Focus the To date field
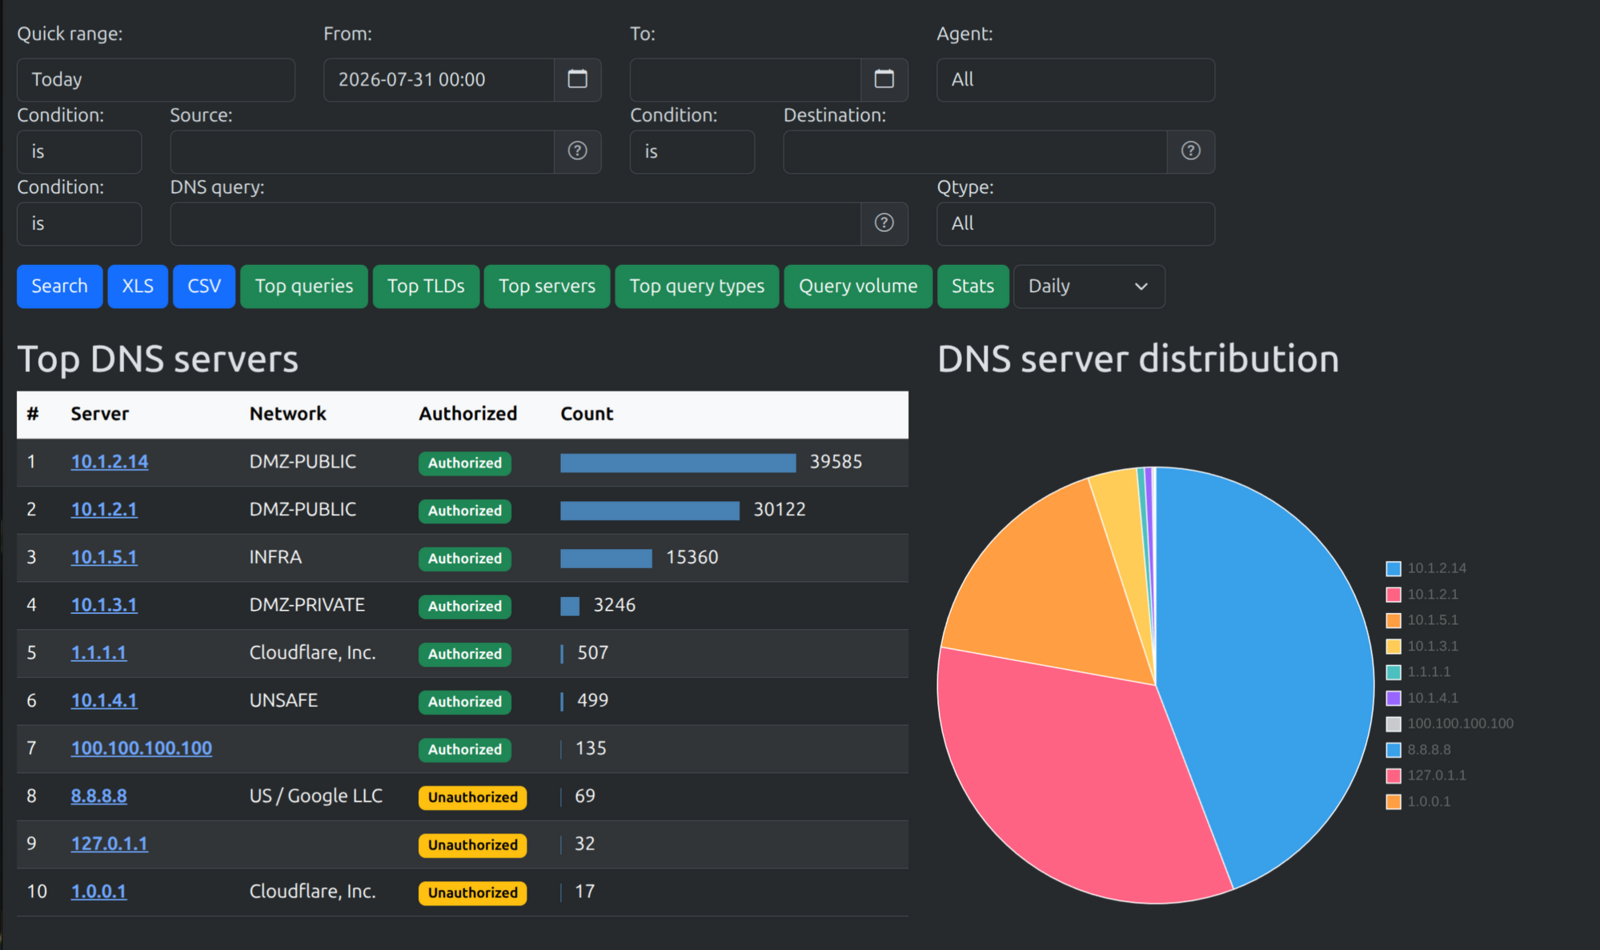The height and width of the screenshot is (950, 1600). pos(746,79)
